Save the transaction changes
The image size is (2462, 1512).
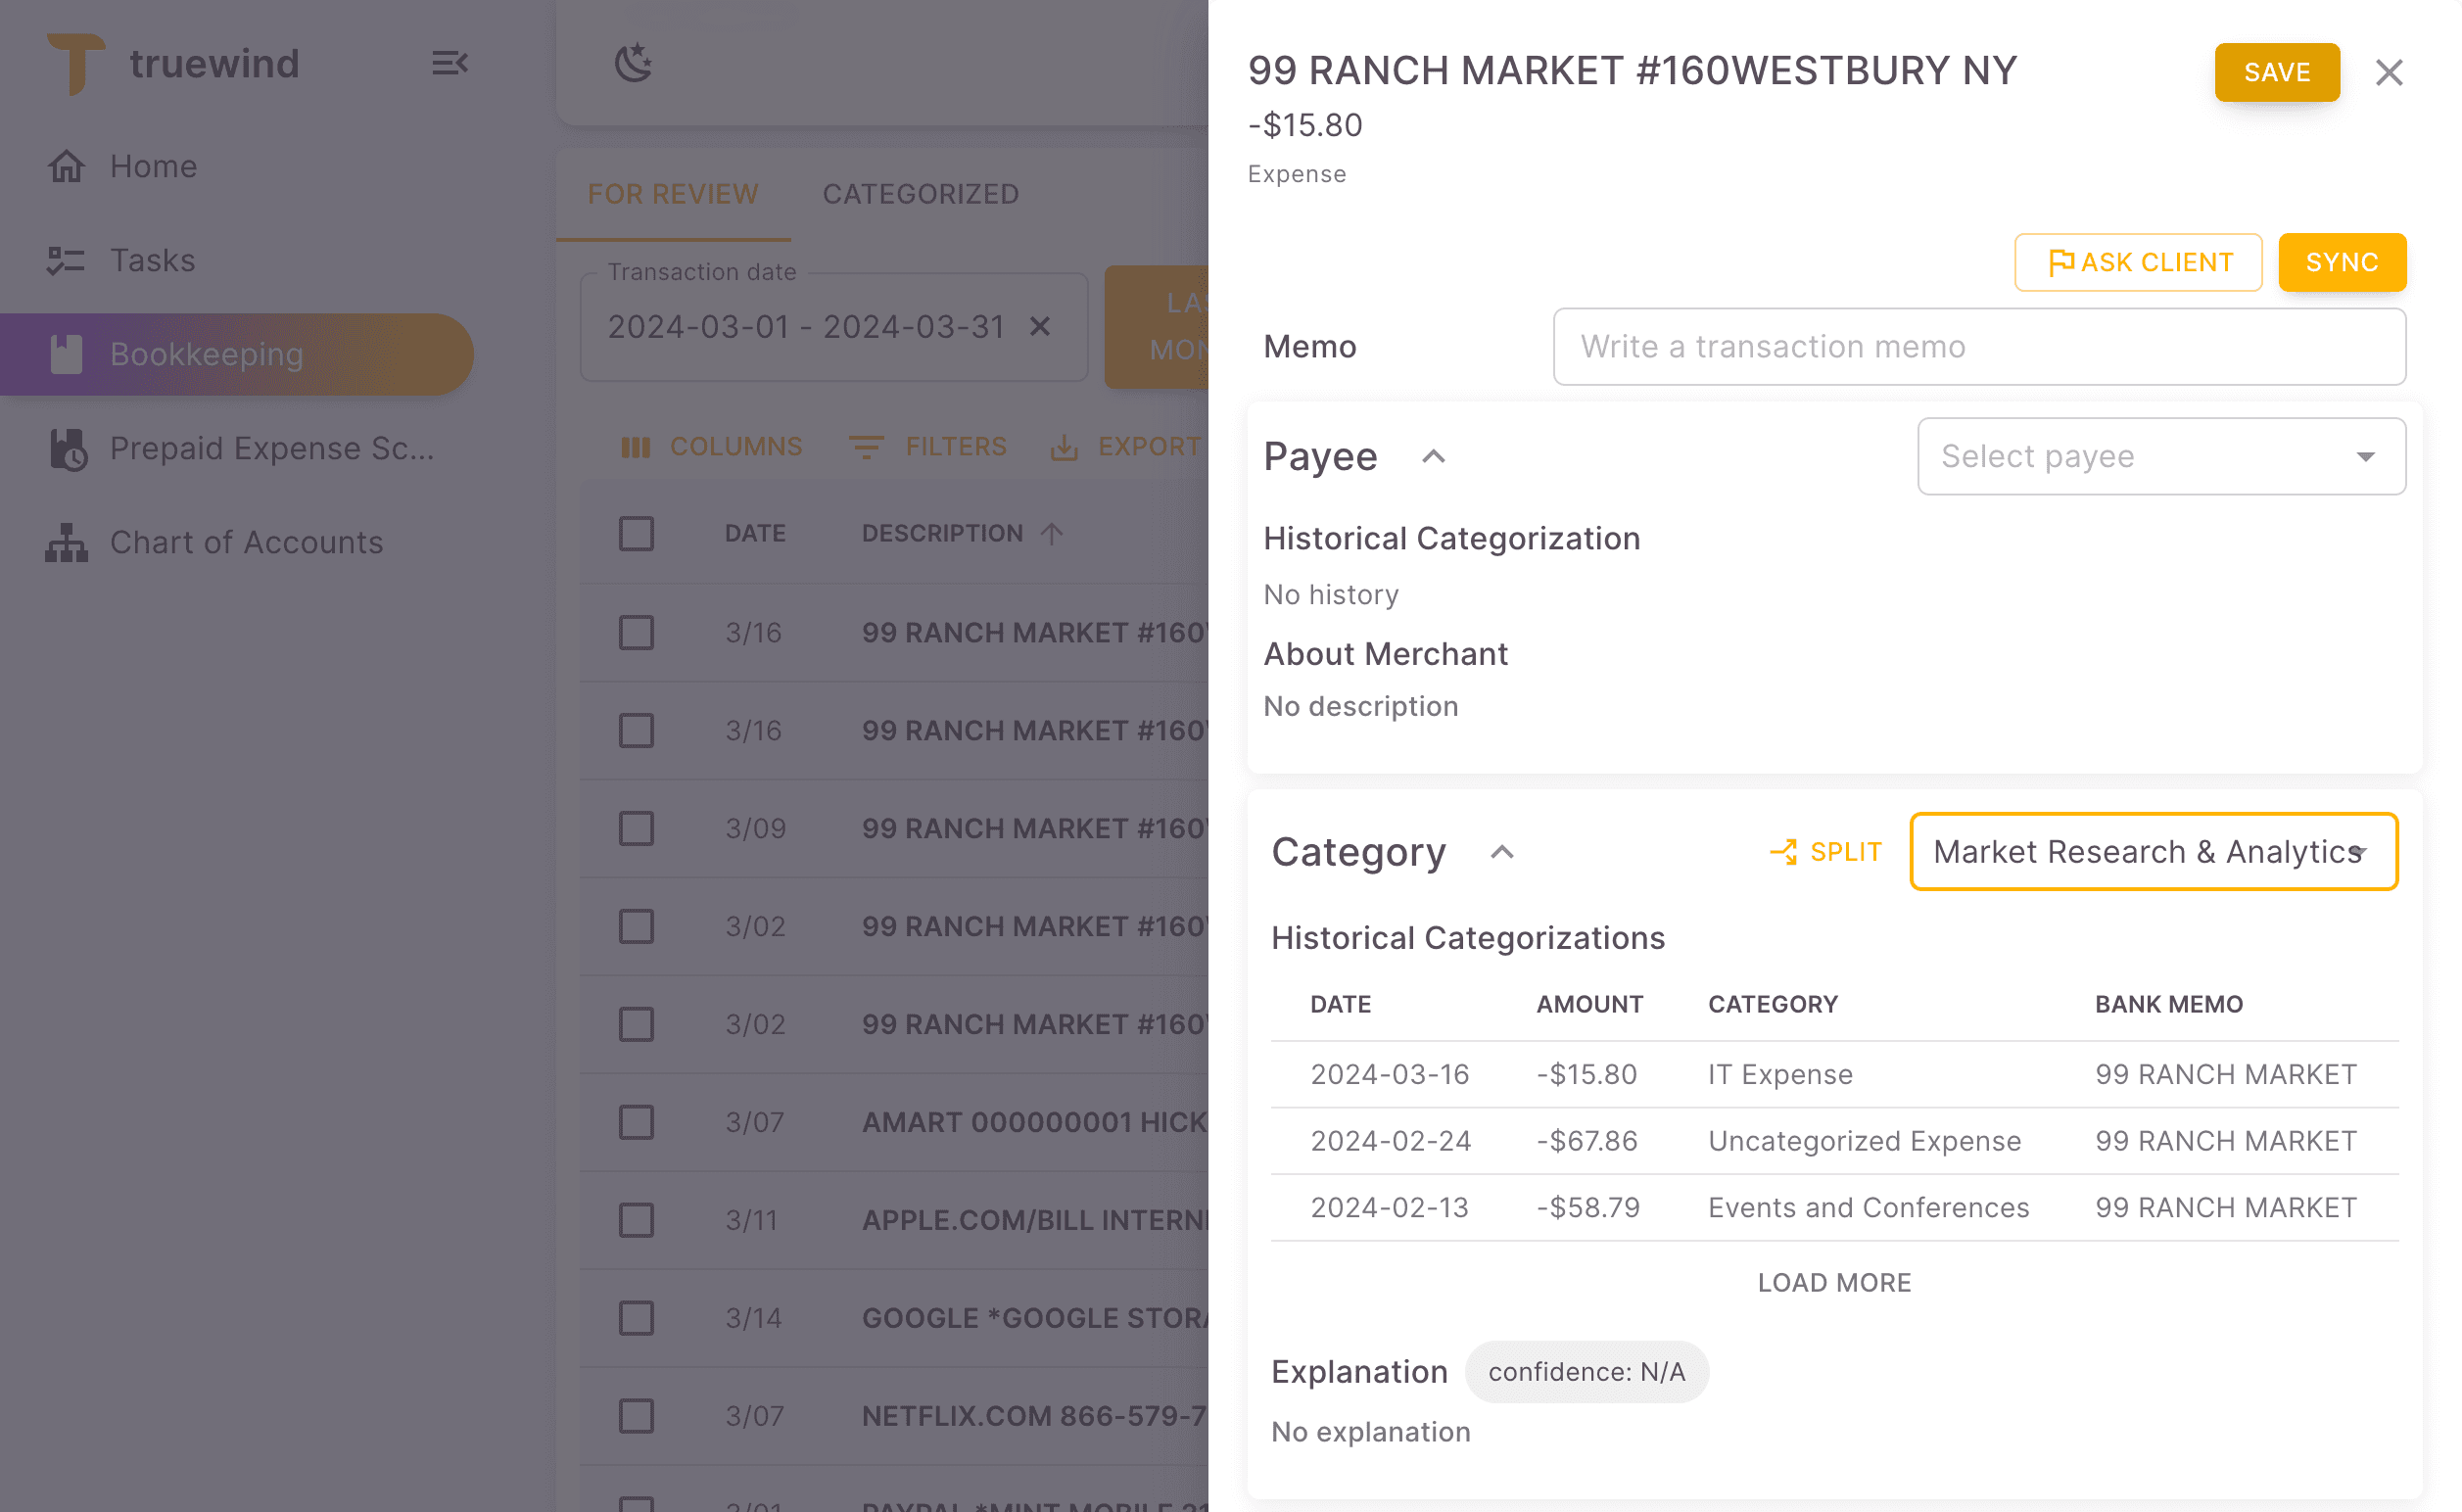pyautogui.click(x=2276, y=72)
